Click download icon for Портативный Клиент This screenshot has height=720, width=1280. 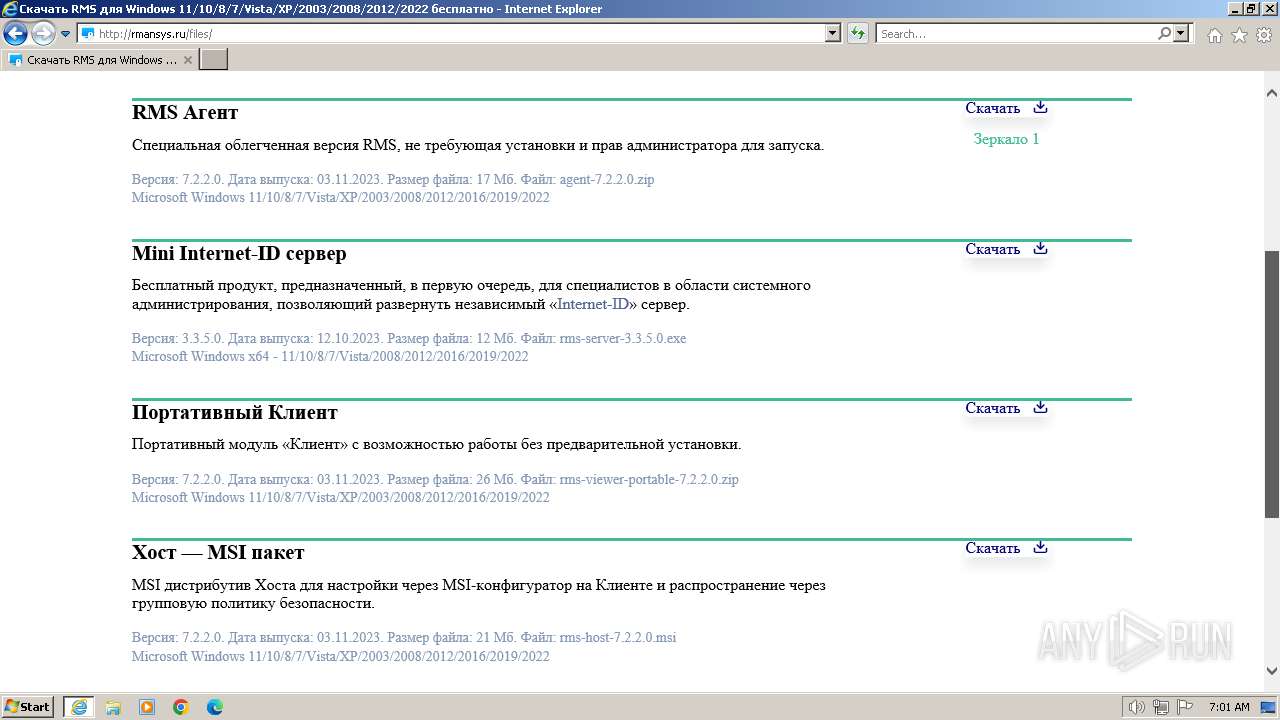[1040, 407]
